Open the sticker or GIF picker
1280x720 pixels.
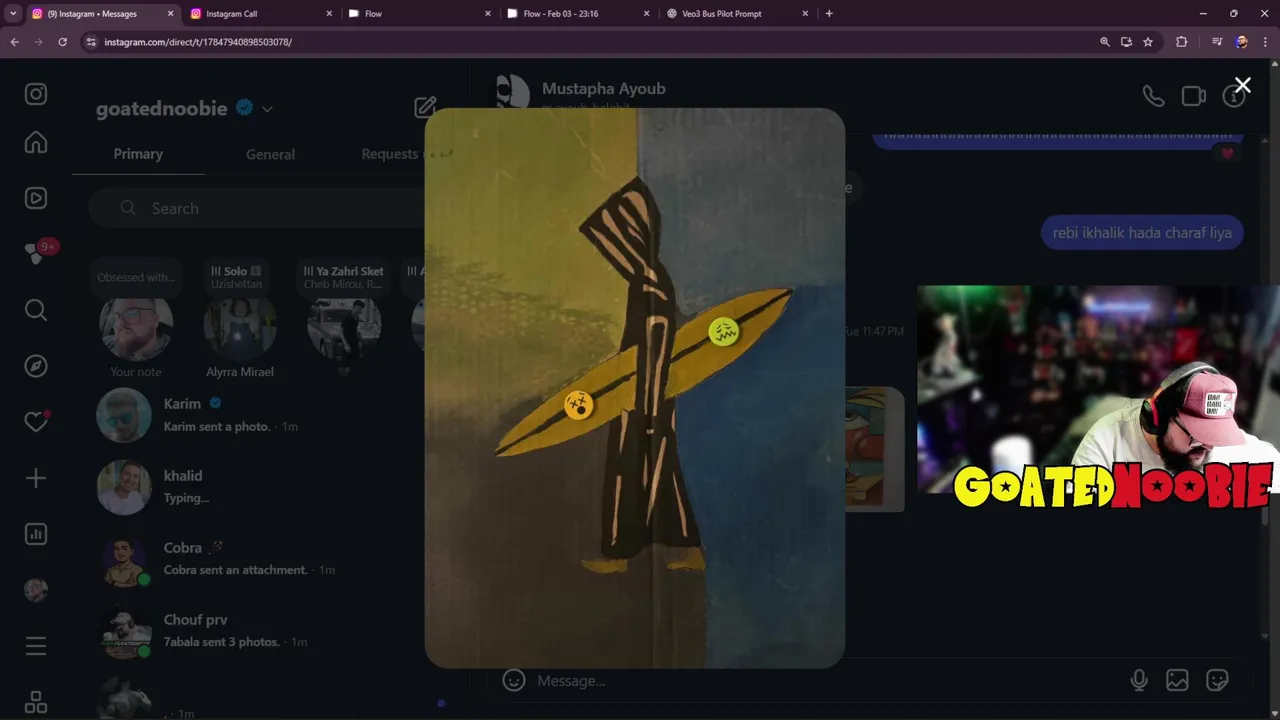tap(1217, 680)
